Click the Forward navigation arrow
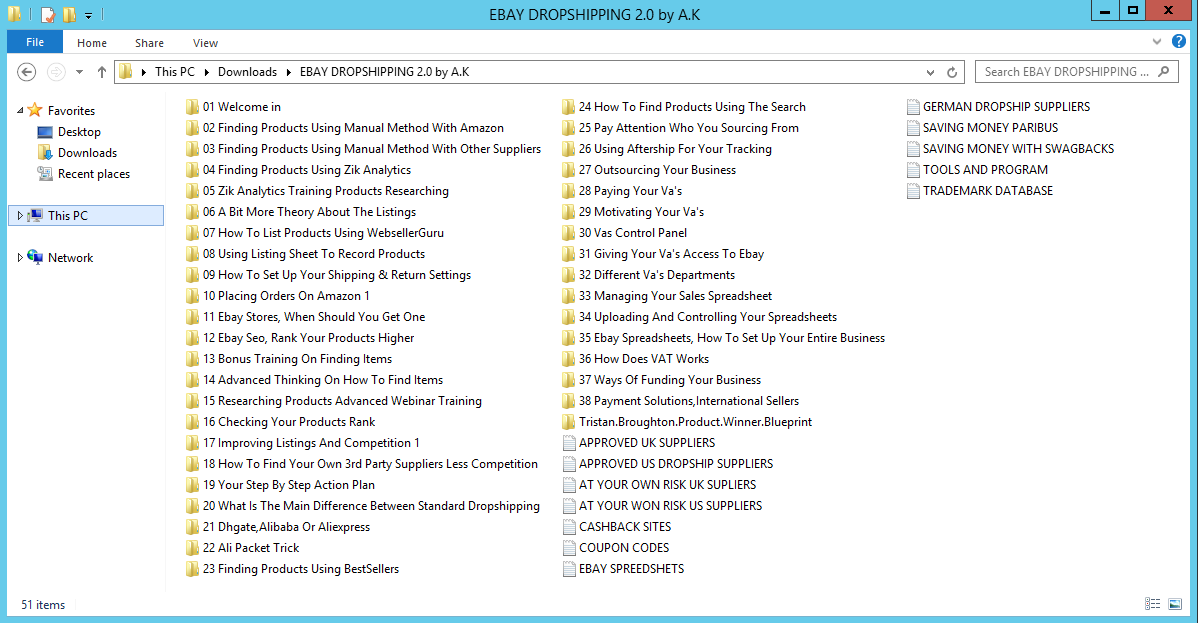Viewport: 1198px width, 623px height. tap(56, 72)
